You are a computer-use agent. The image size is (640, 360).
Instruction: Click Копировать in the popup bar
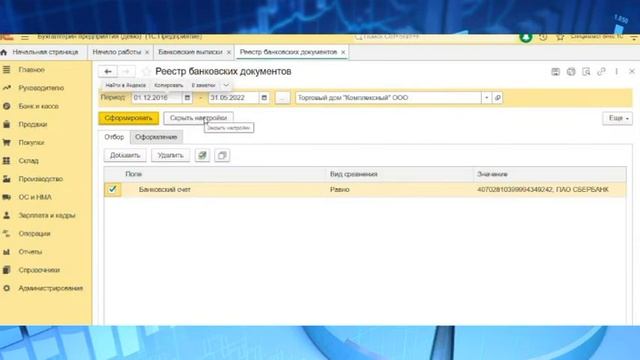point(169,85)
